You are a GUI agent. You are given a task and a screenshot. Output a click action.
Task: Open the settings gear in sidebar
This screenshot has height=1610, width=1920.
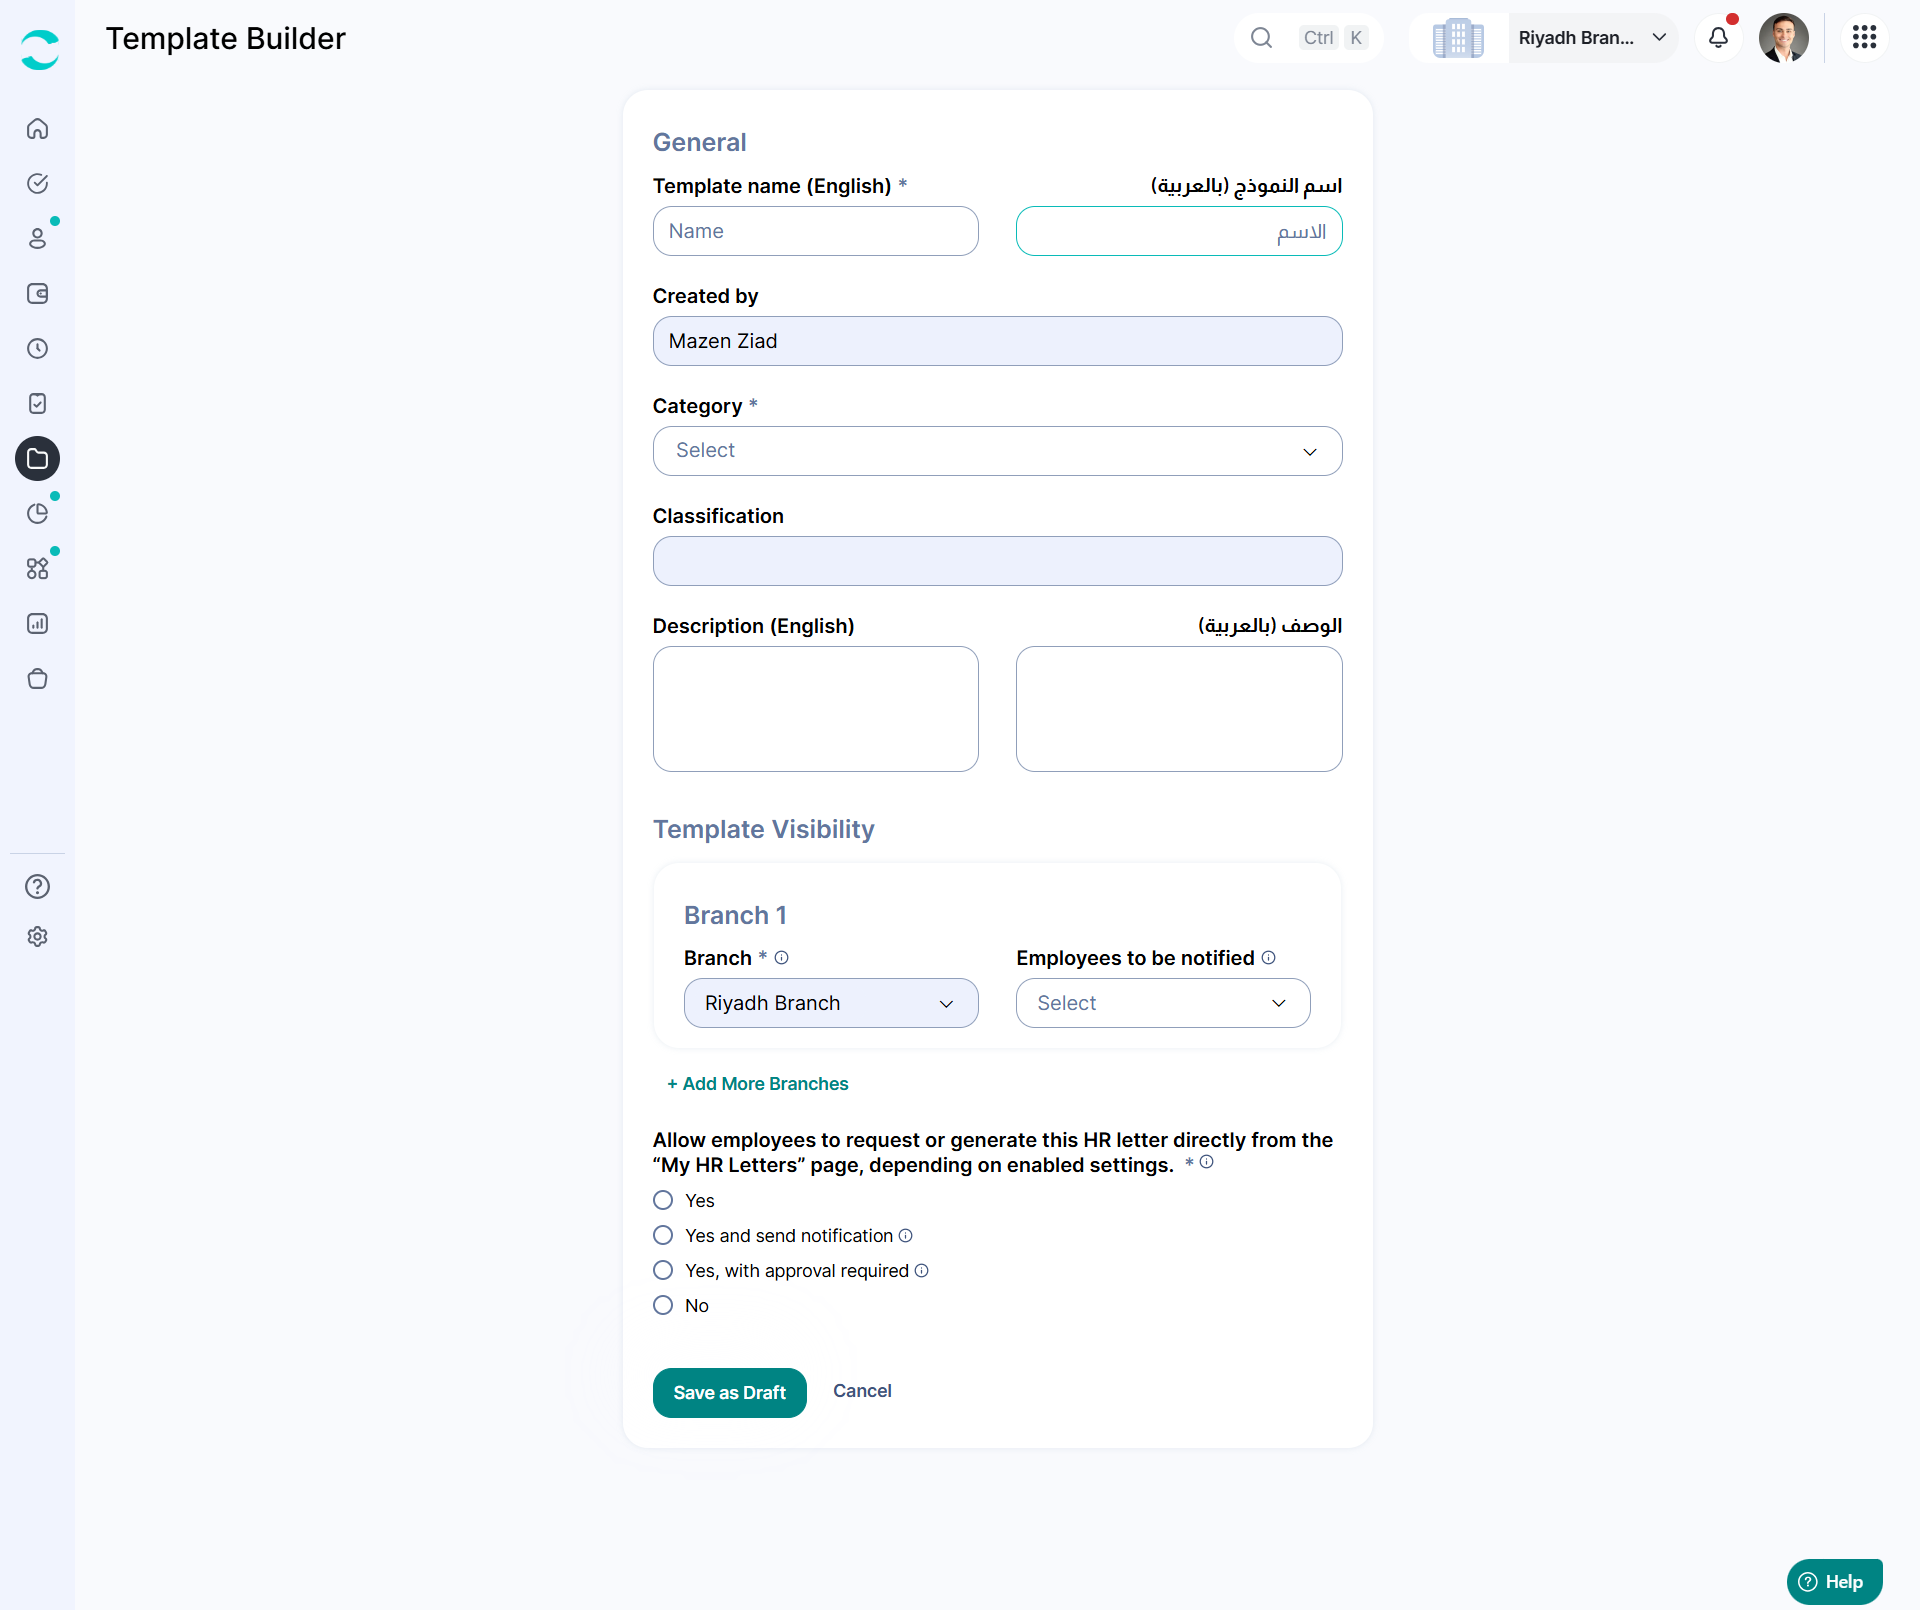click(37, 936)
